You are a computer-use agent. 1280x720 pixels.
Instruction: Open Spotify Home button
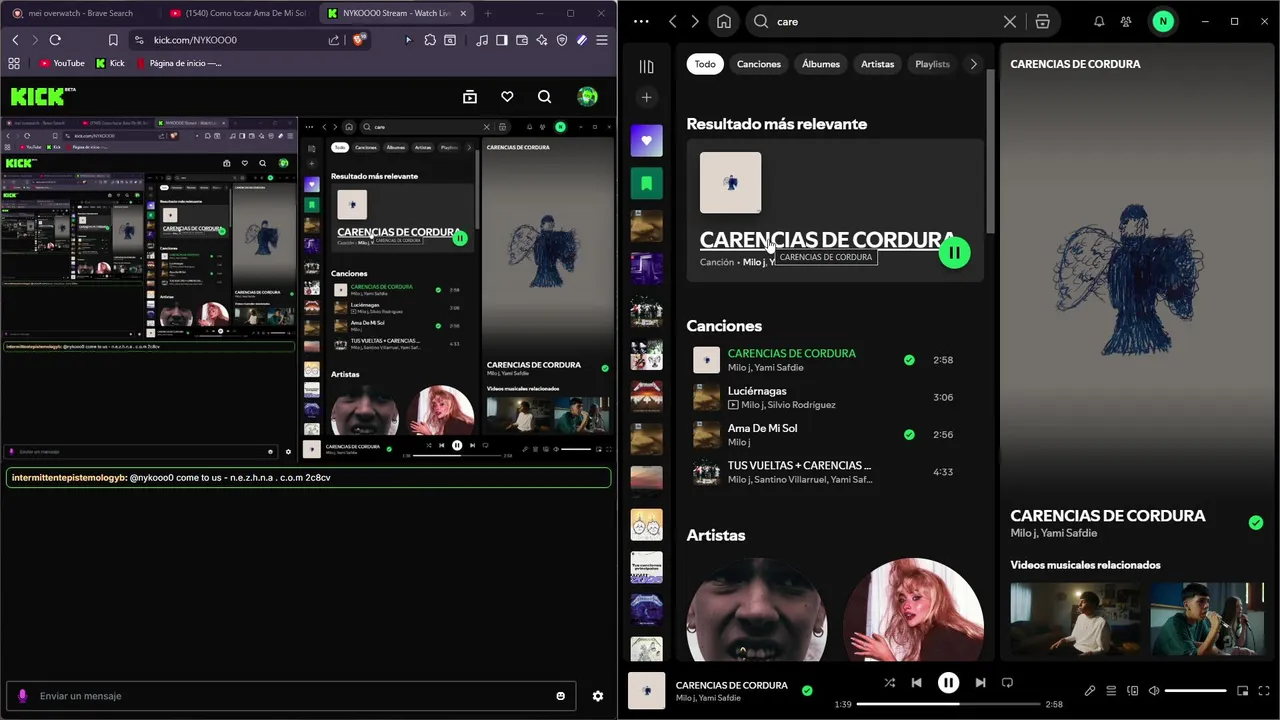[x=724, y=21]
